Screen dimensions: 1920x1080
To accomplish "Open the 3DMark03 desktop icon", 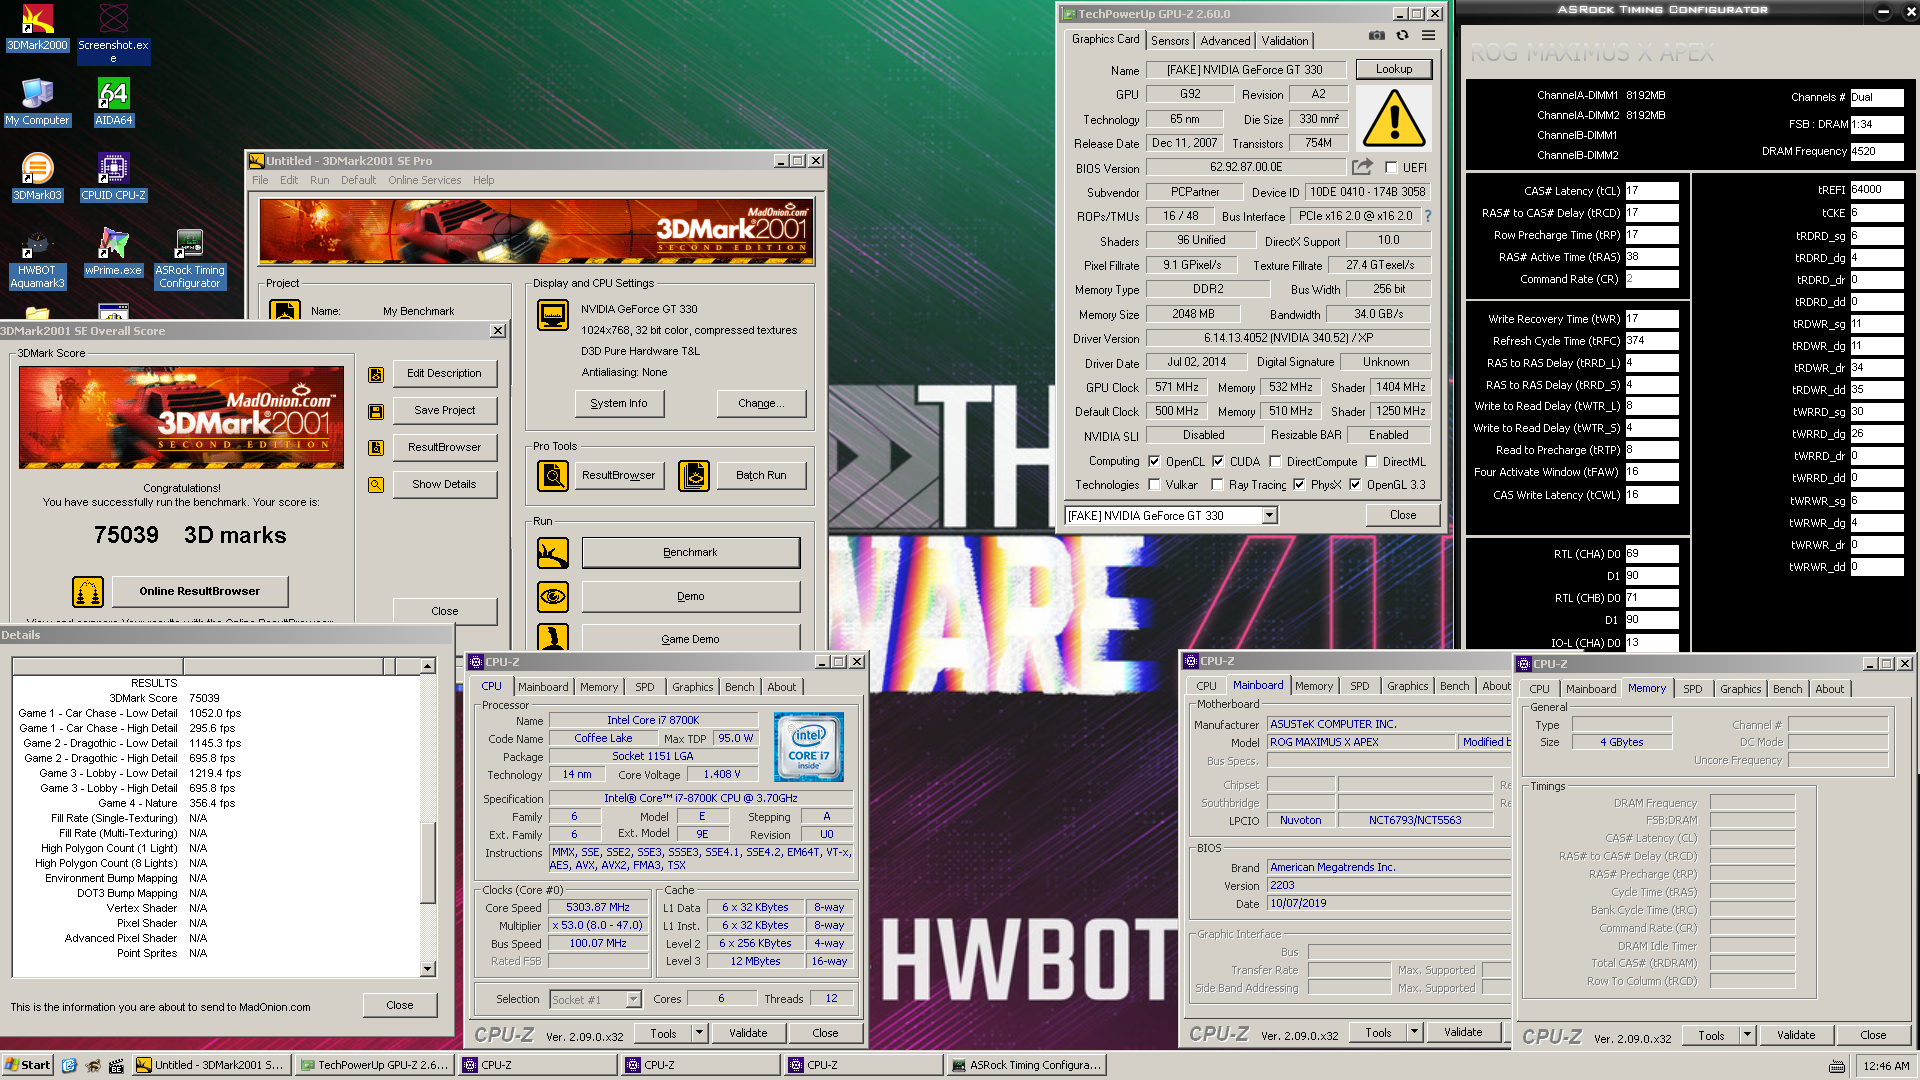I will pyautogui.click(x=37, y=177).
